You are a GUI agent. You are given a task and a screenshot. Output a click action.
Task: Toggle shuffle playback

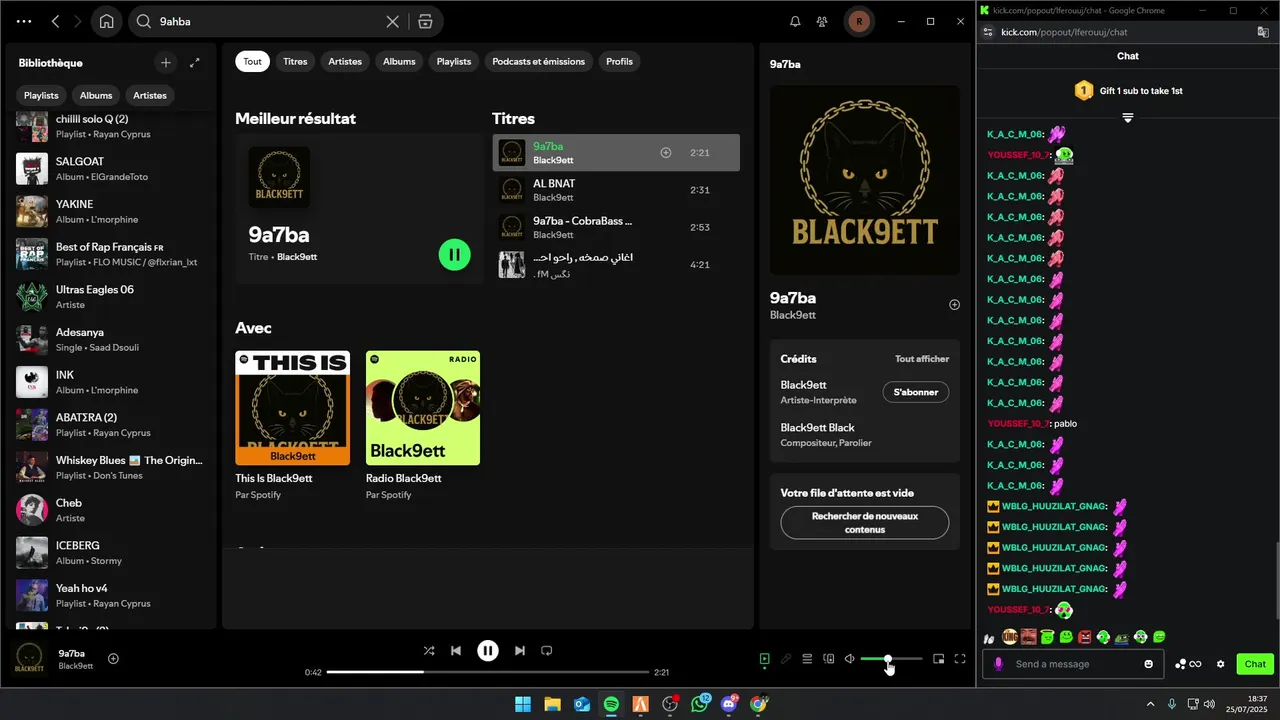[x=429, y=651]
